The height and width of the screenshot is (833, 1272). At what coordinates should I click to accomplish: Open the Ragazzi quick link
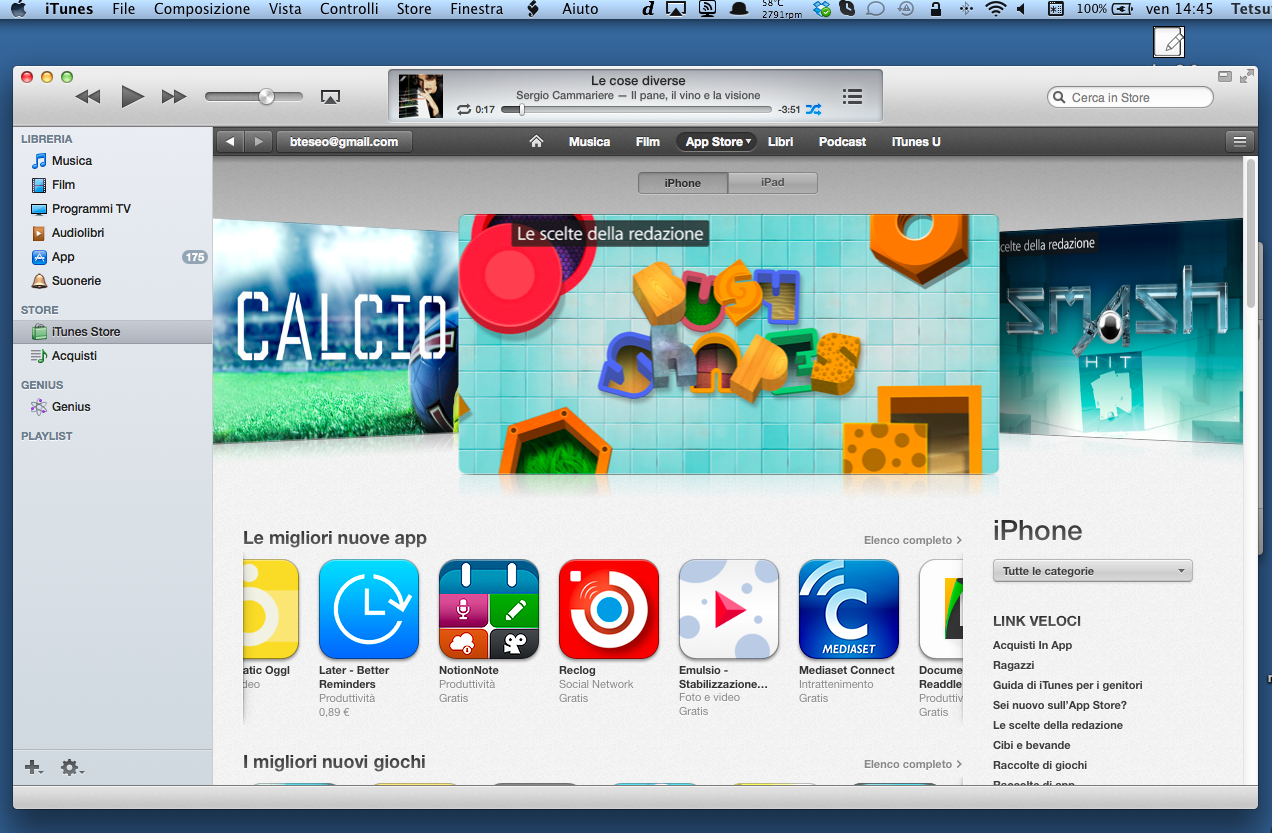click(1013, 665)
